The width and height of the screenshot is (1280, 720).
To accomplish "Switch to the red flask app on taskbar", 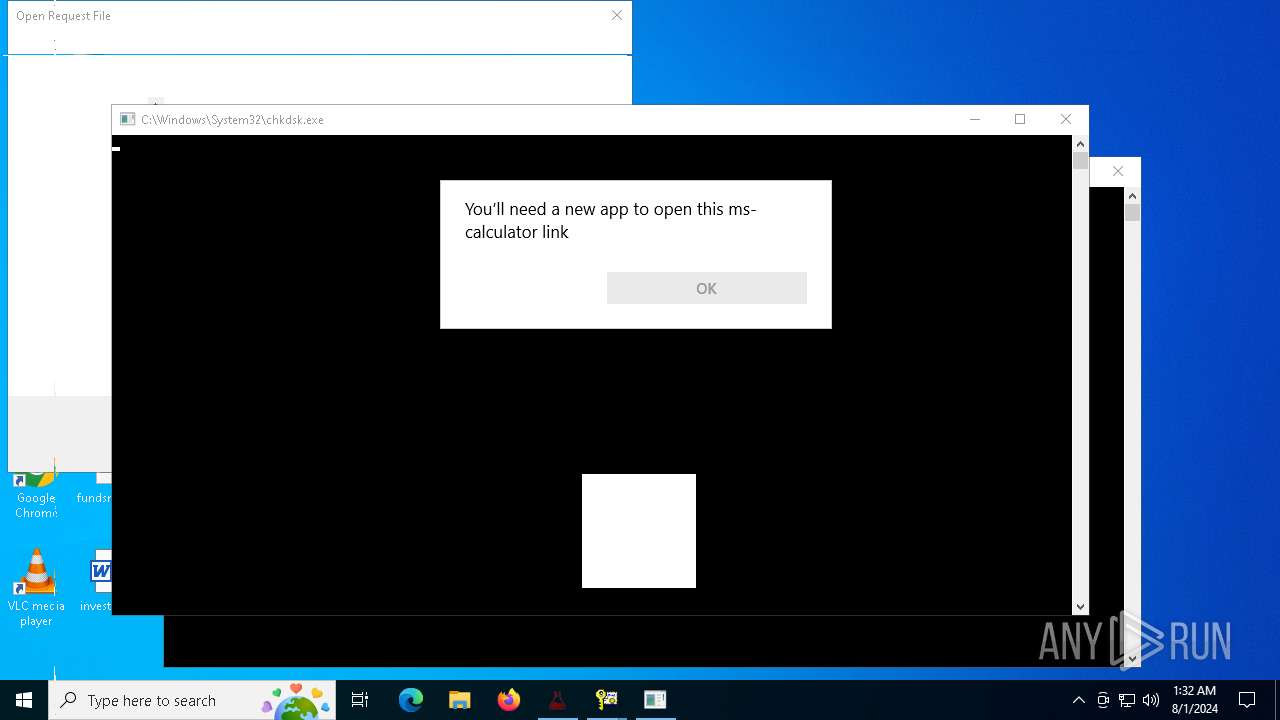I will pos(557,700).
